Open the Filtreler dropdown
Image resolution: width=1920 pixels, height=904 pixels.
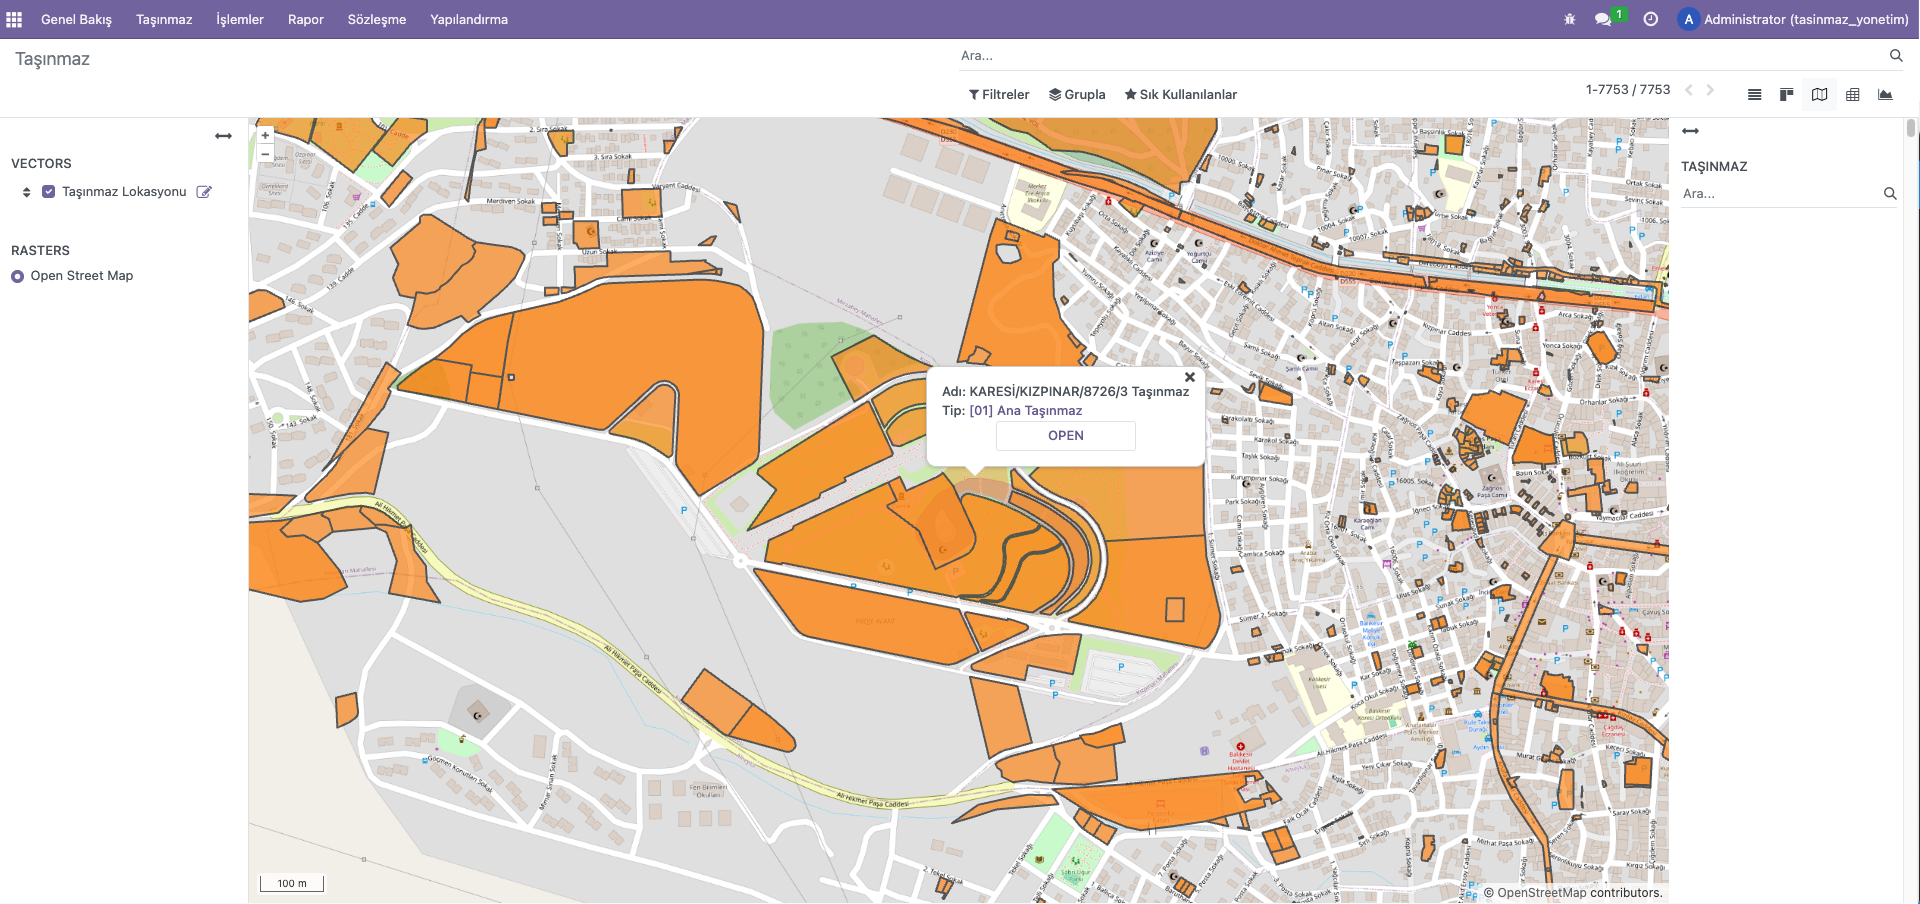pos(998,94)
